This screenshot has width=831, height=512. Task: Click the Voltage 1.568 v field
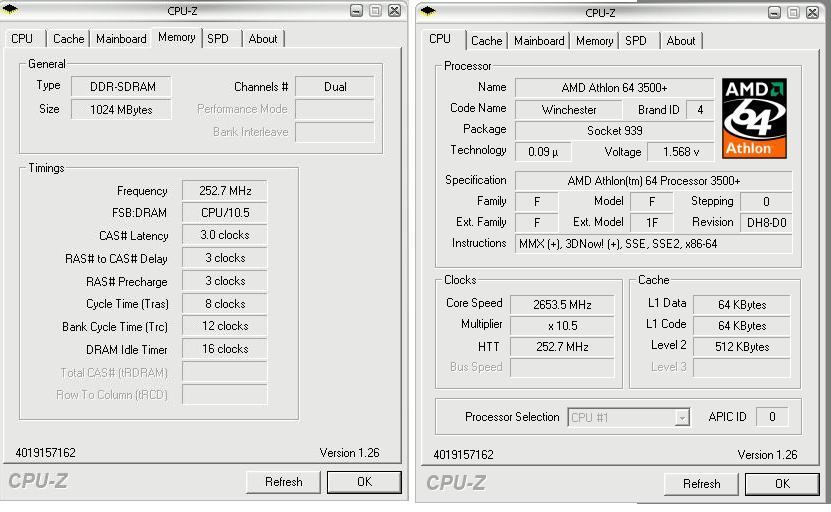pyautogui.click(x=680, y=152)
